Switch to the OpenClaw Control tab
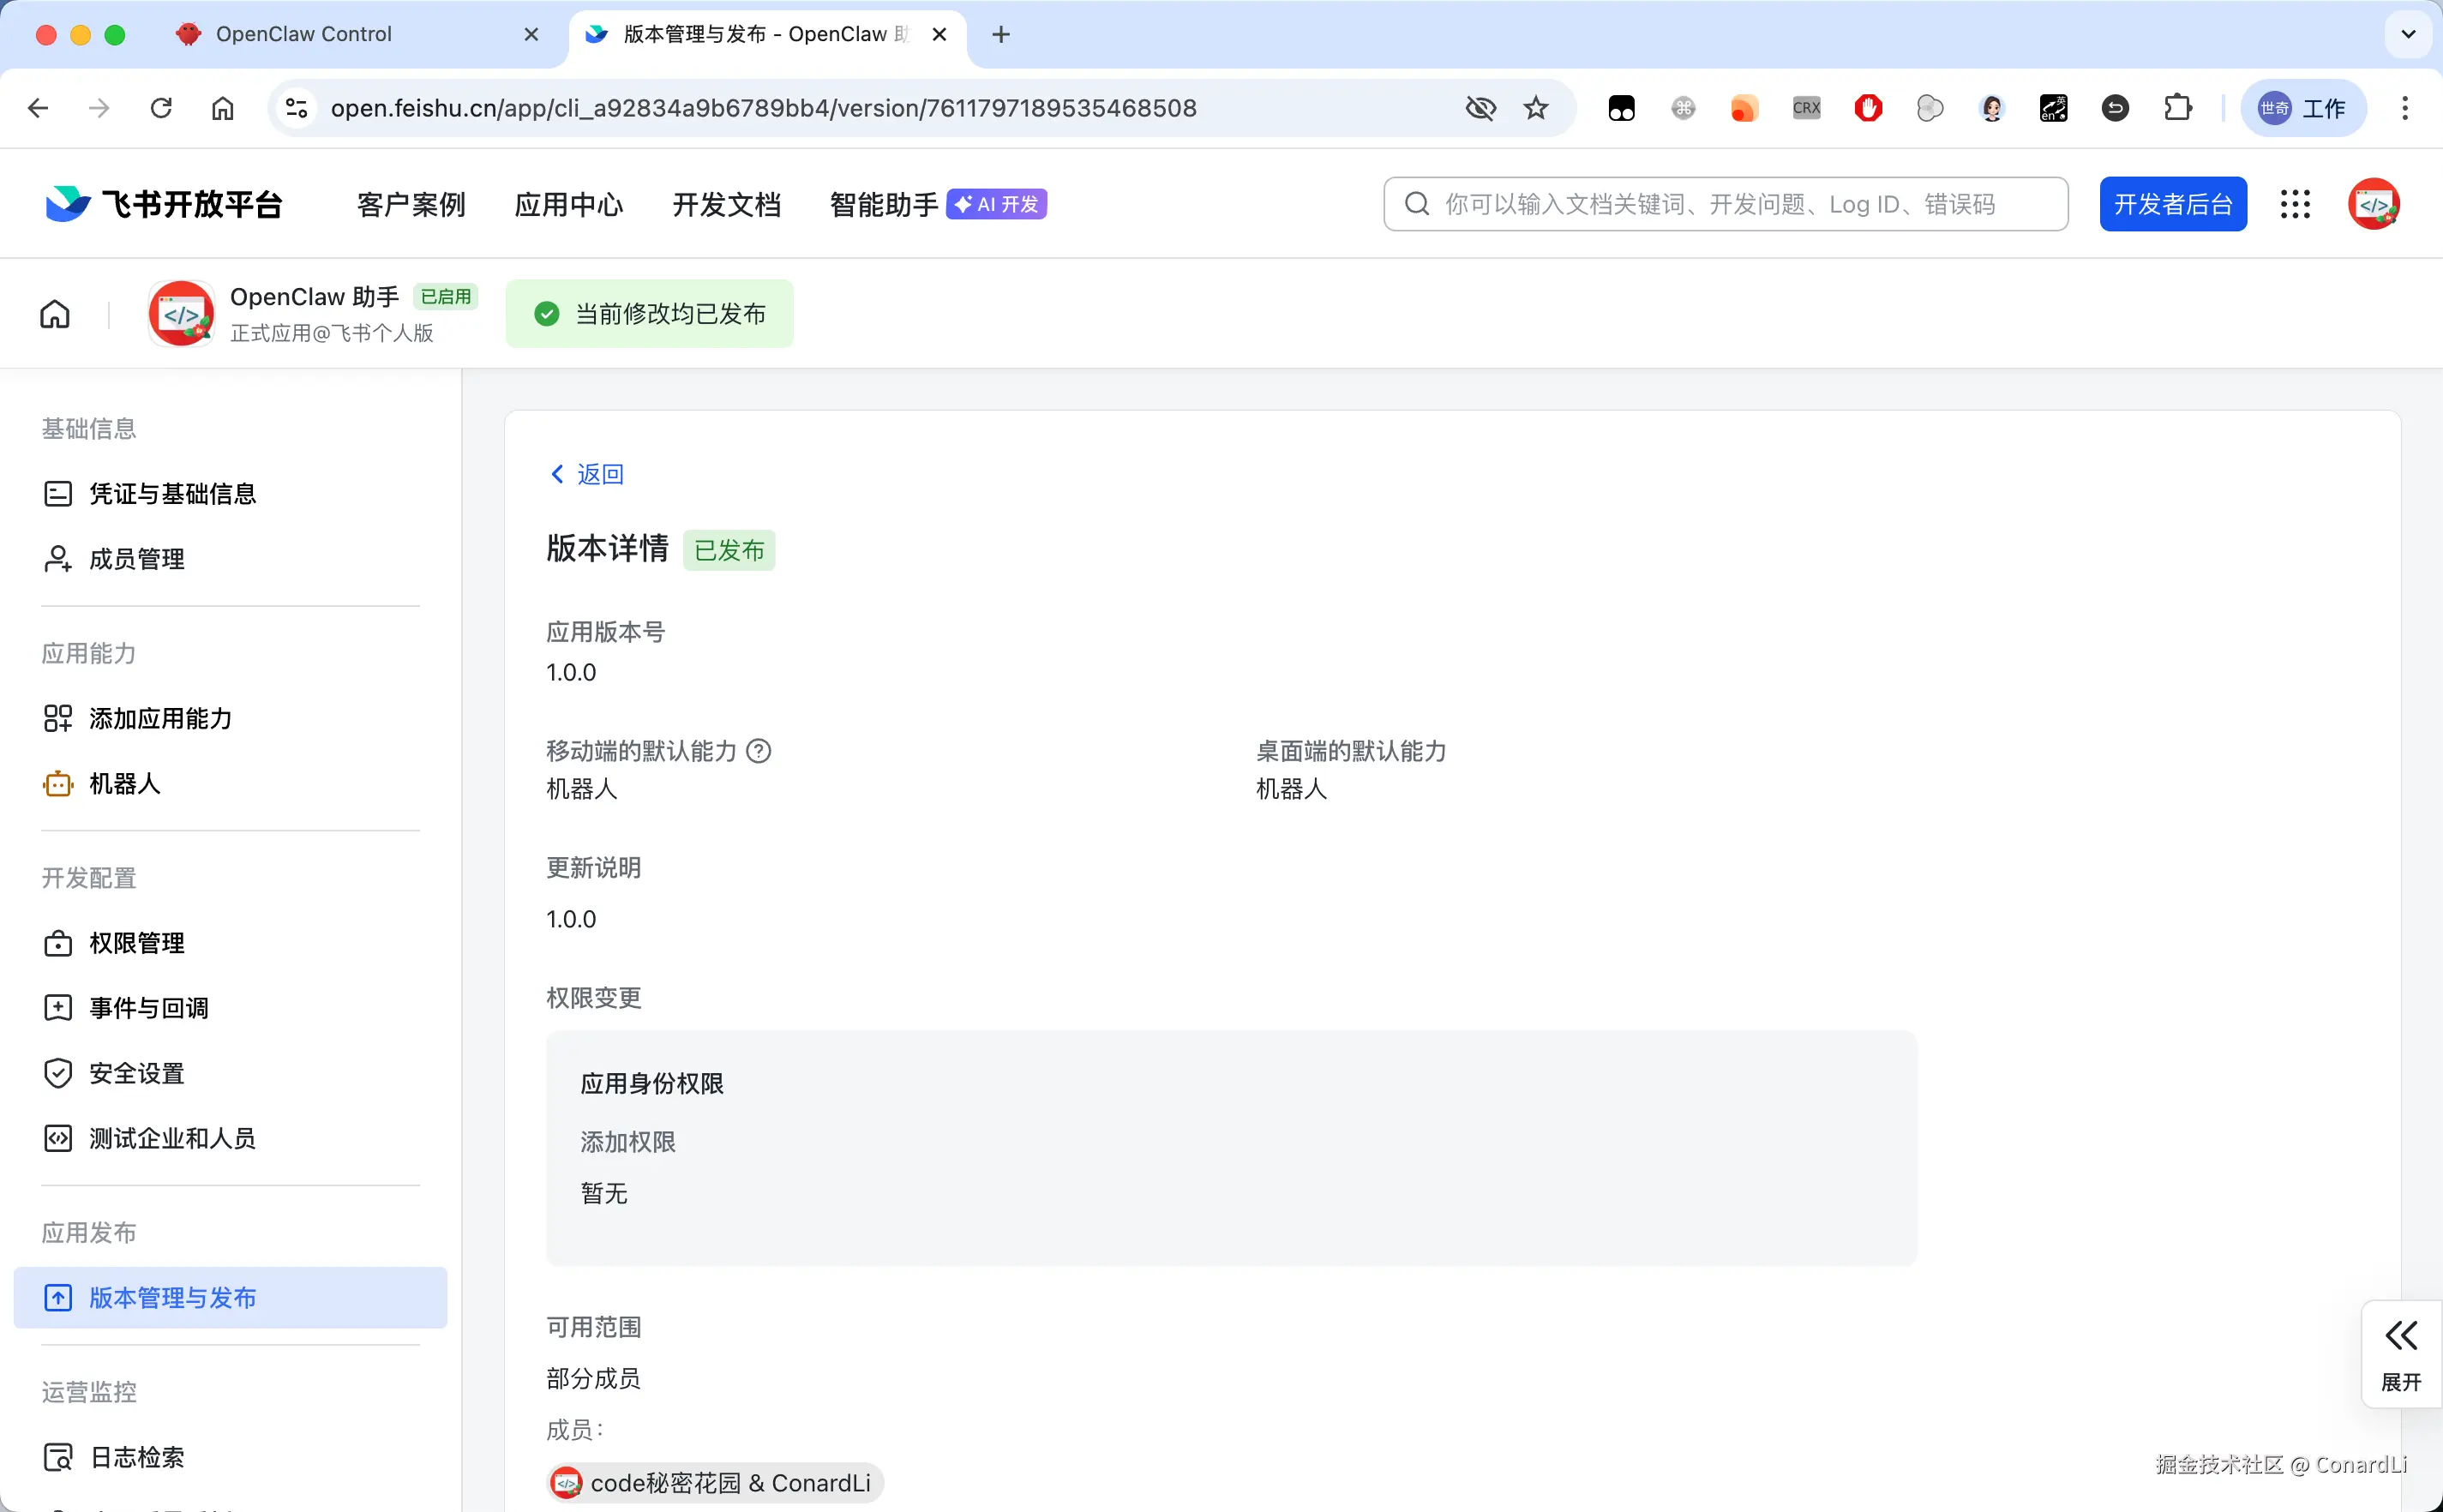The width and height of the screenshot is (2443, 1512). point(304,34)
